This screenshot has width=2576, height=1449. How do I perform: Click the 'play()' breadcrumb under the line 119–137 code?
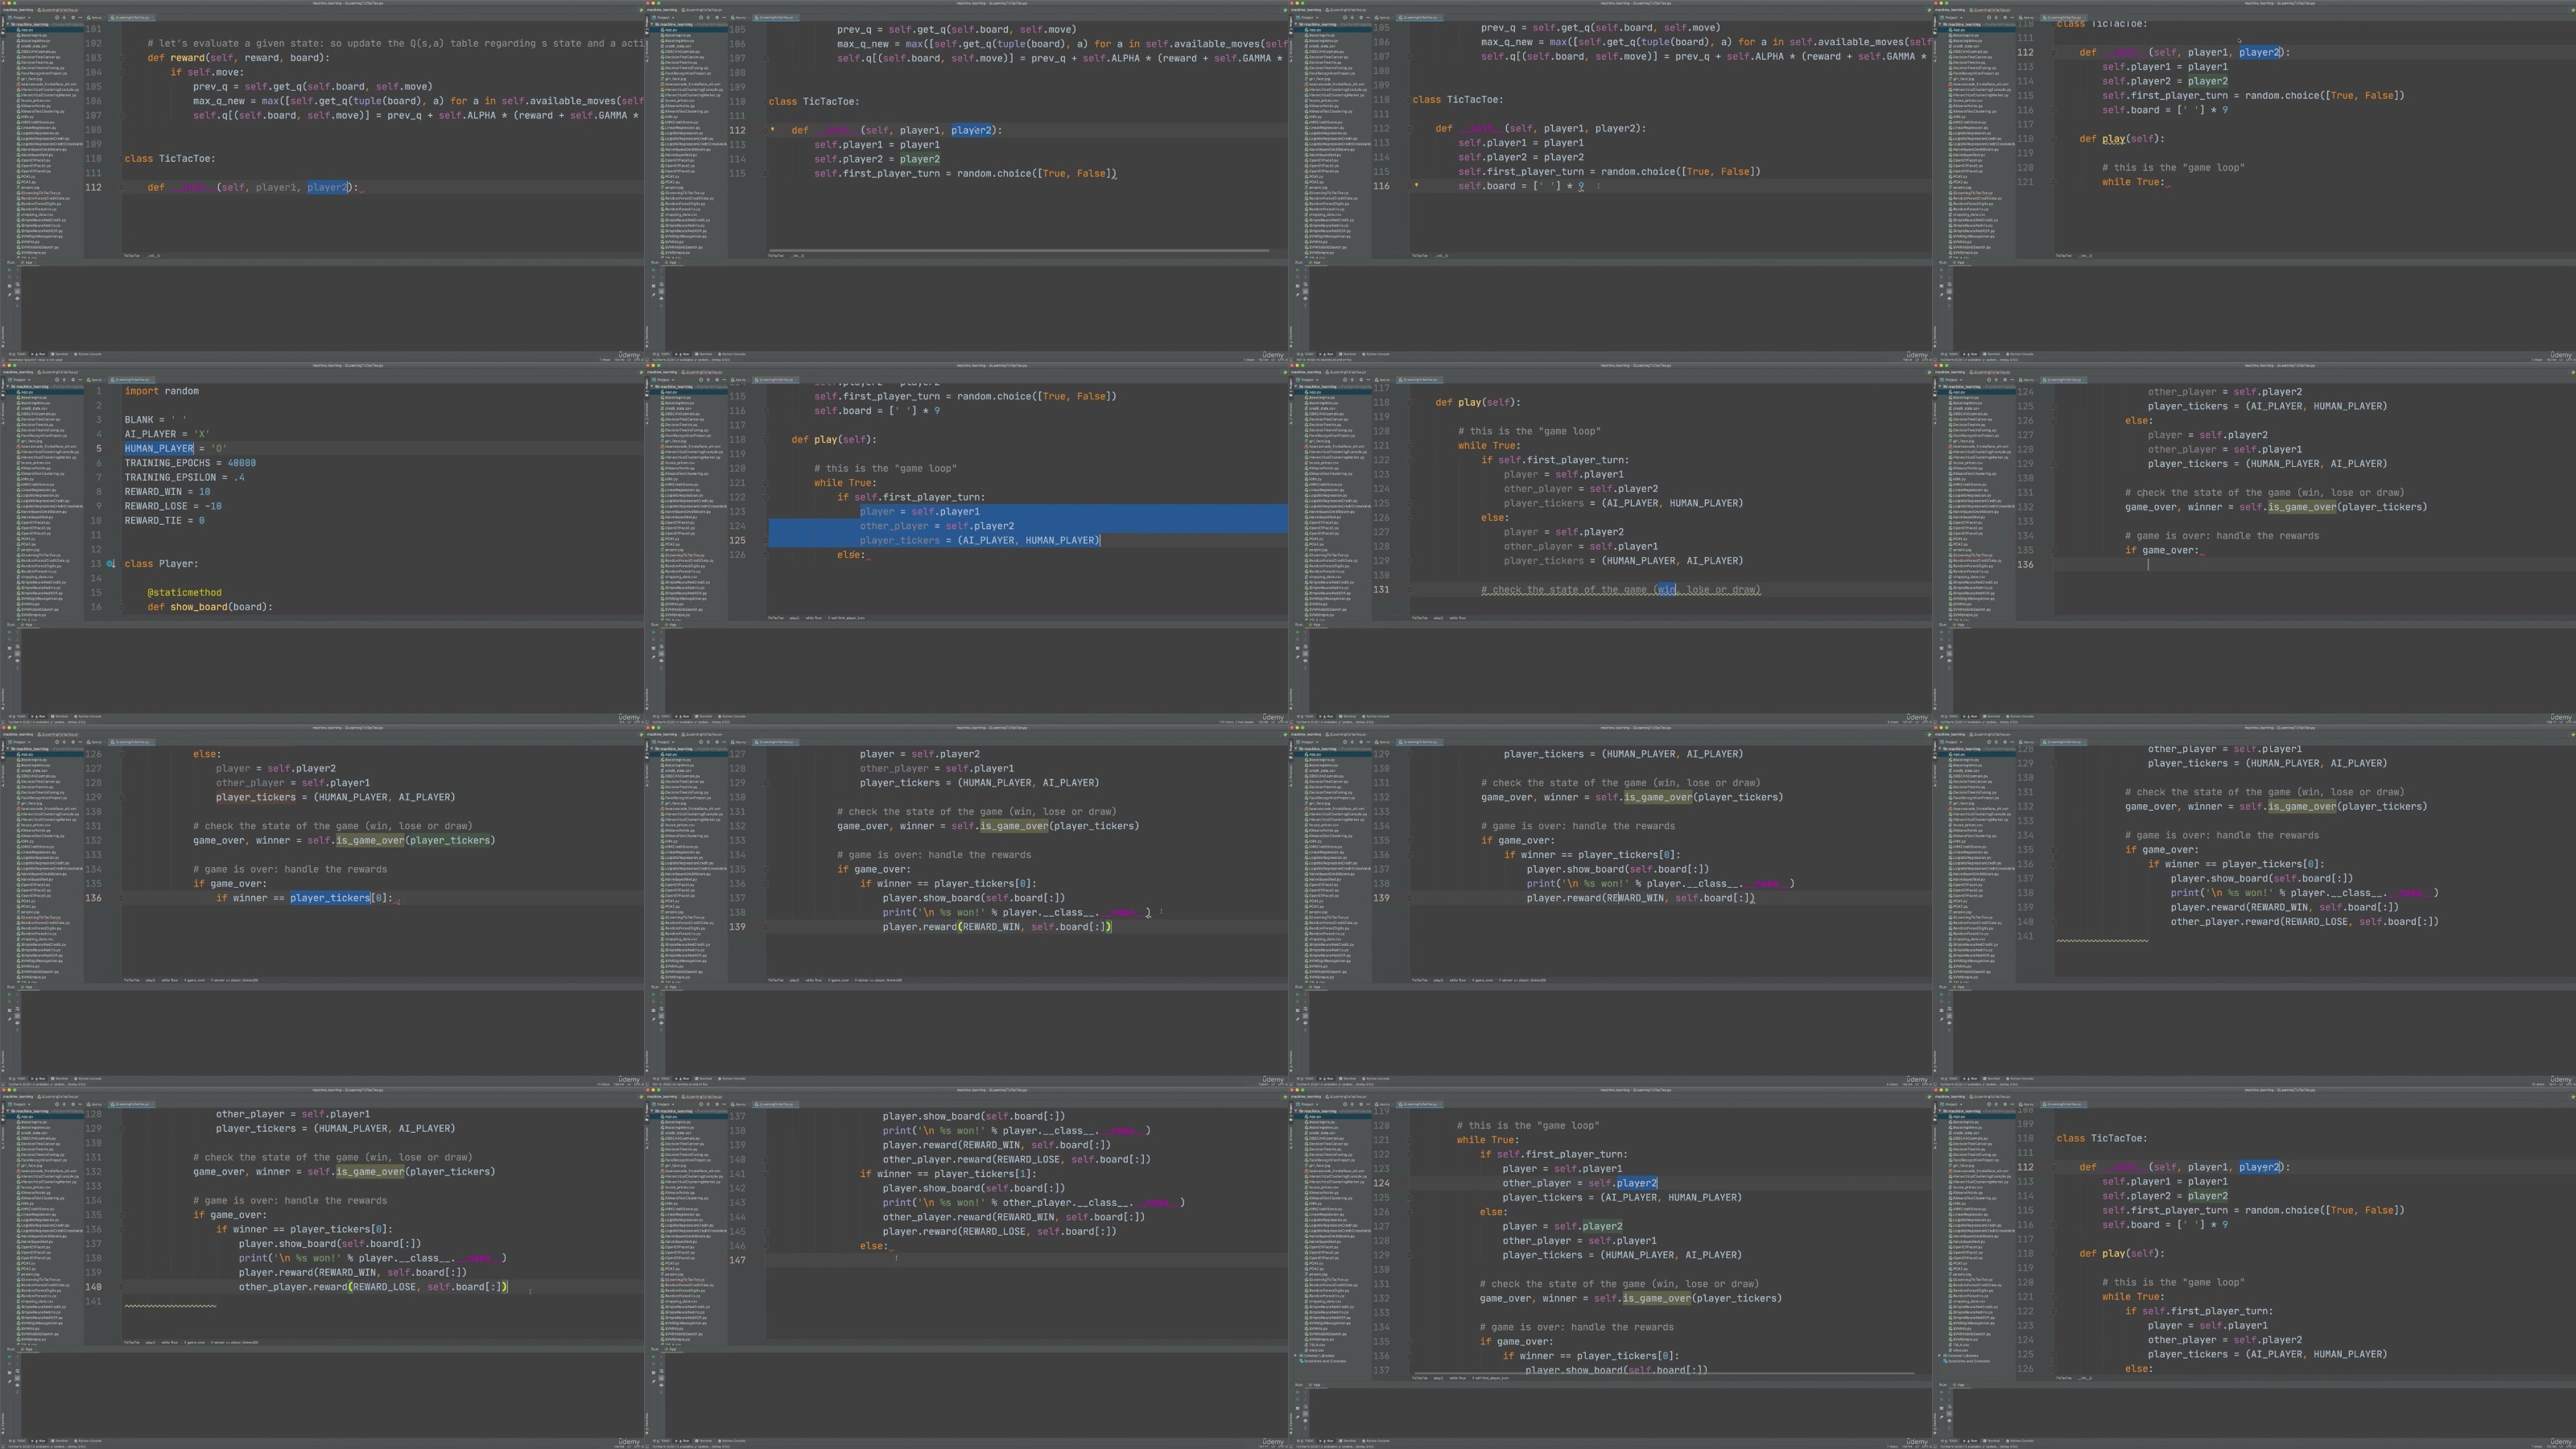pos(1439,1378)
